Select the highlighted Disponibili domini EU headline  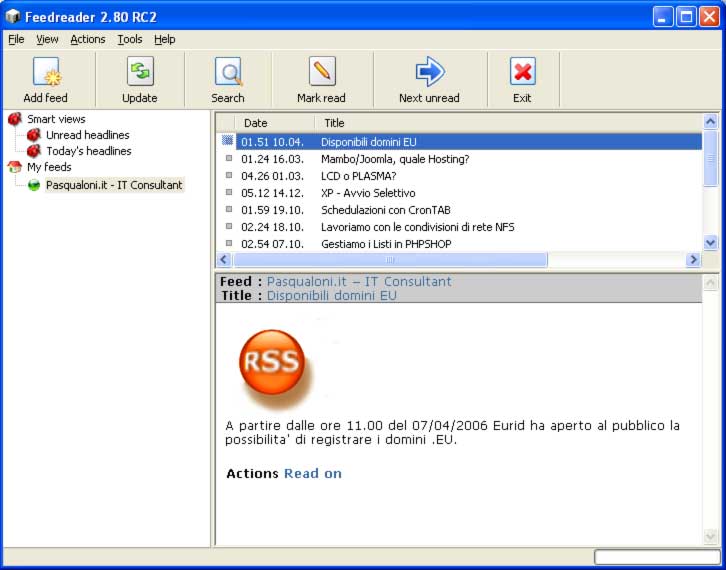pyautogui.click(x=469, y=142)
